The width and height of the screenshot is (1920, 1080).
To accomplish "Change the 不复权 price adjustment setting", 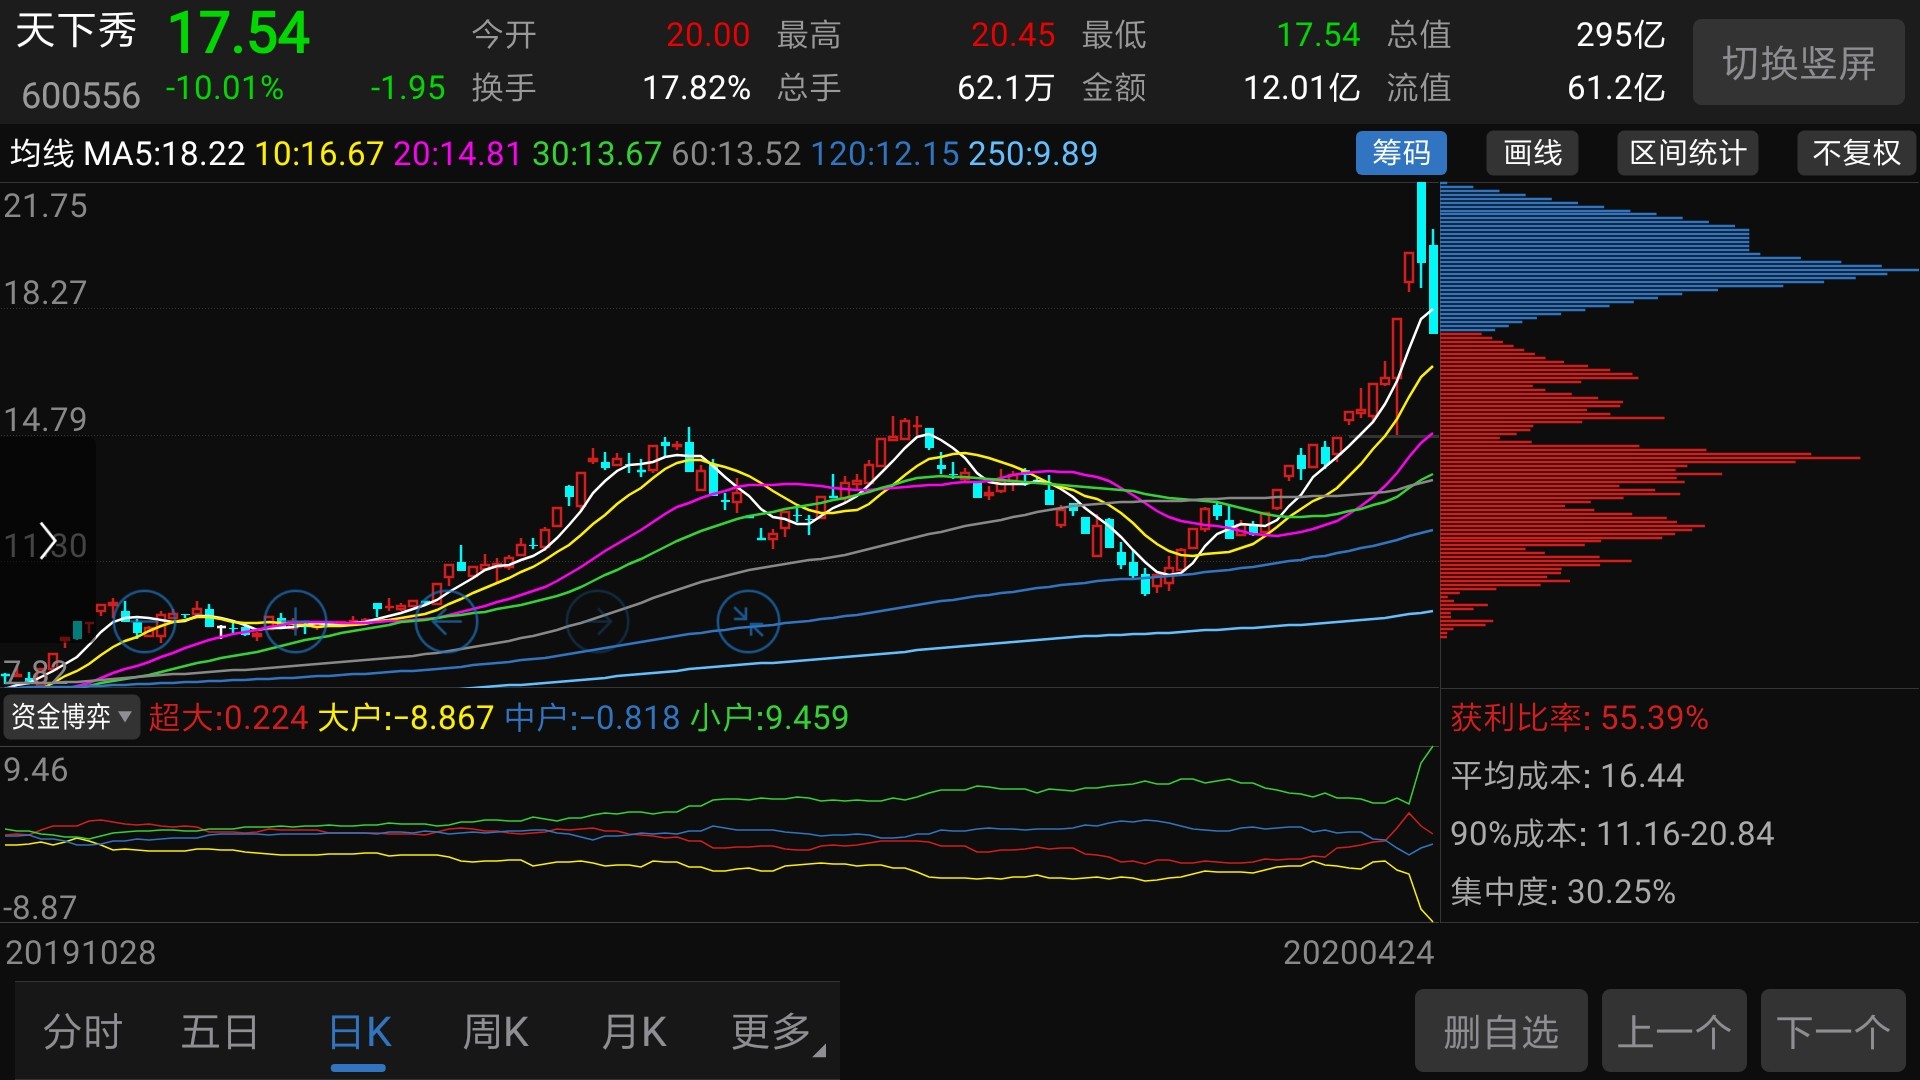I will point(1856,153).
